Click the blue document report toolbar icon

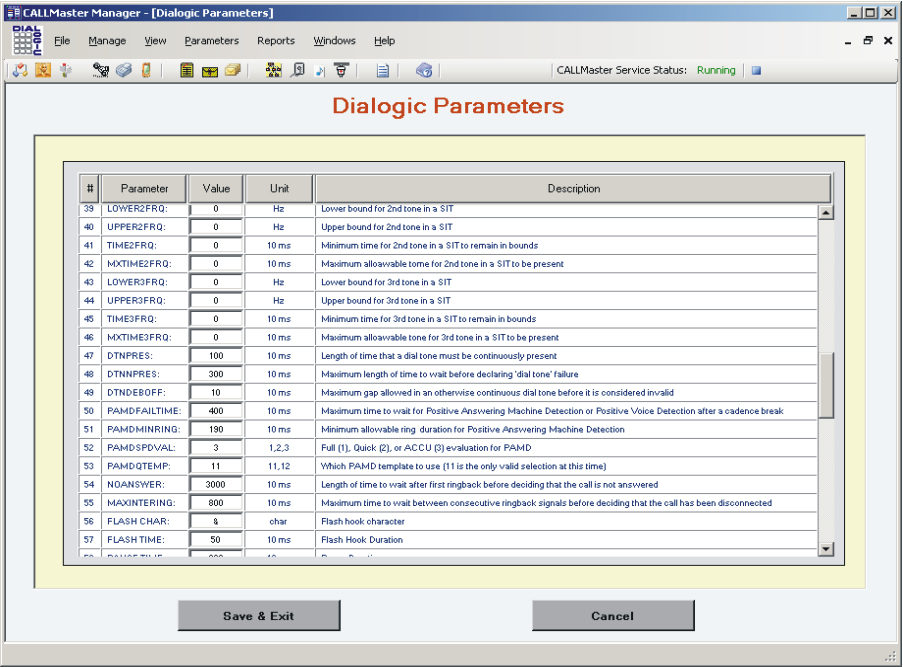coord(383,70)
